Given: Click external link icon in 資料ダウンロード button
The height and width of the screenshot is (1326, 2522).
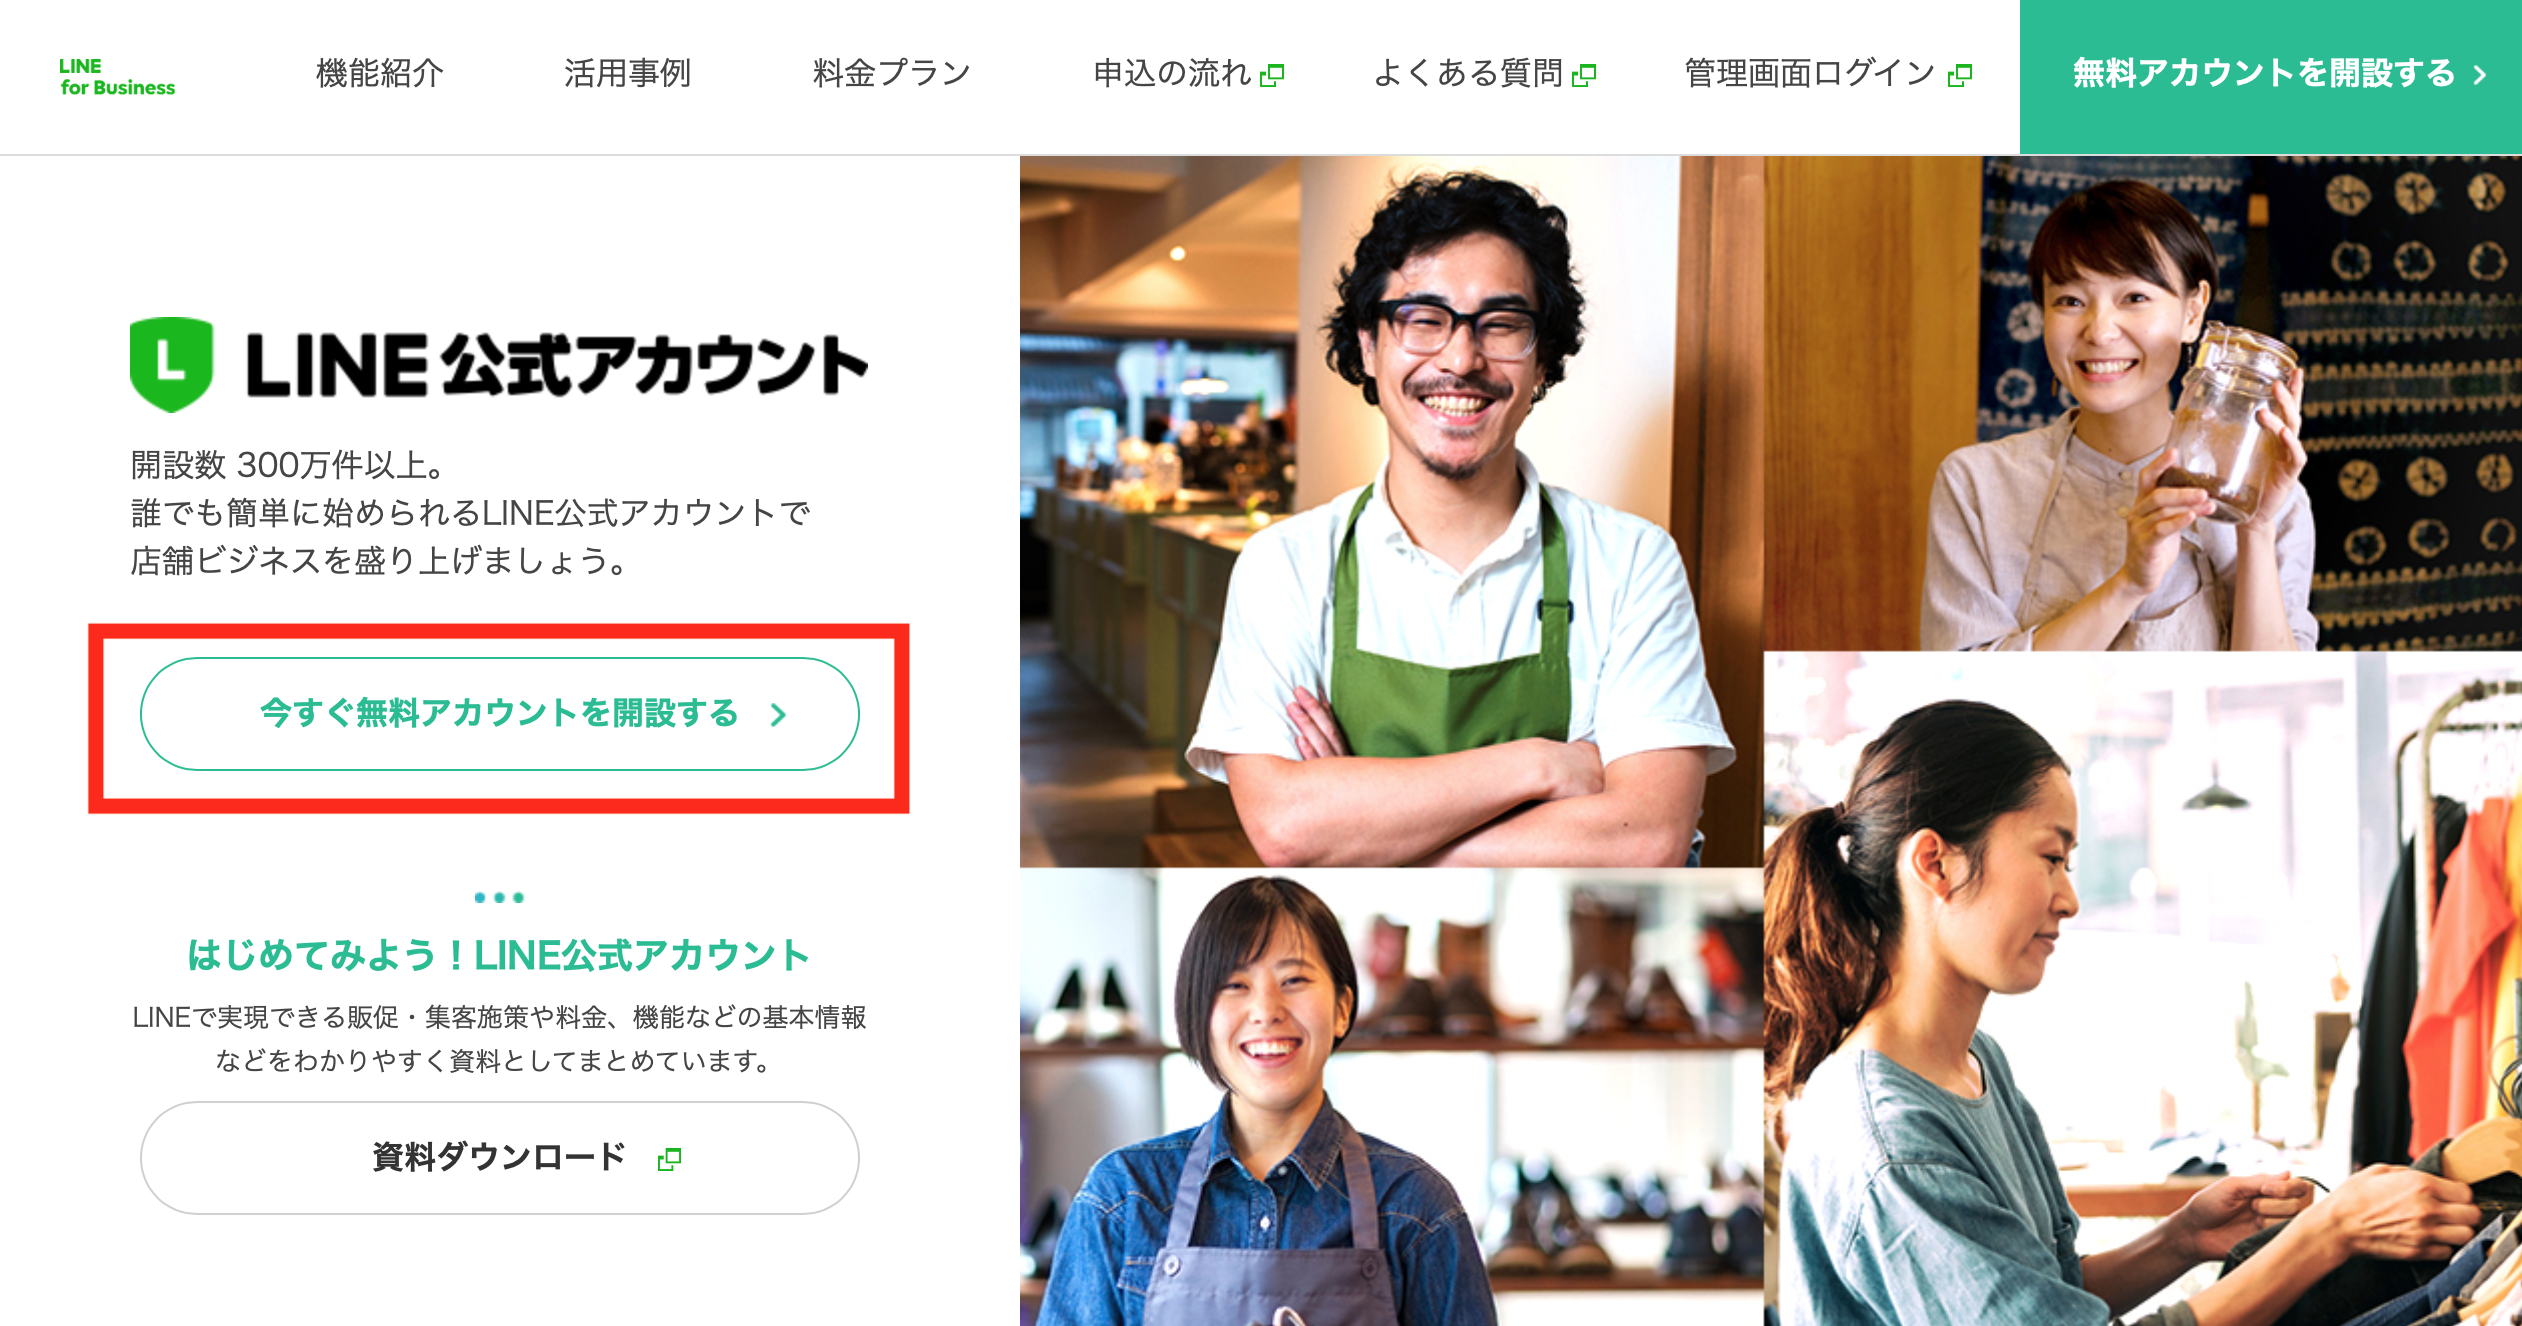Looking at the screenshot, I should (669, 1159).
